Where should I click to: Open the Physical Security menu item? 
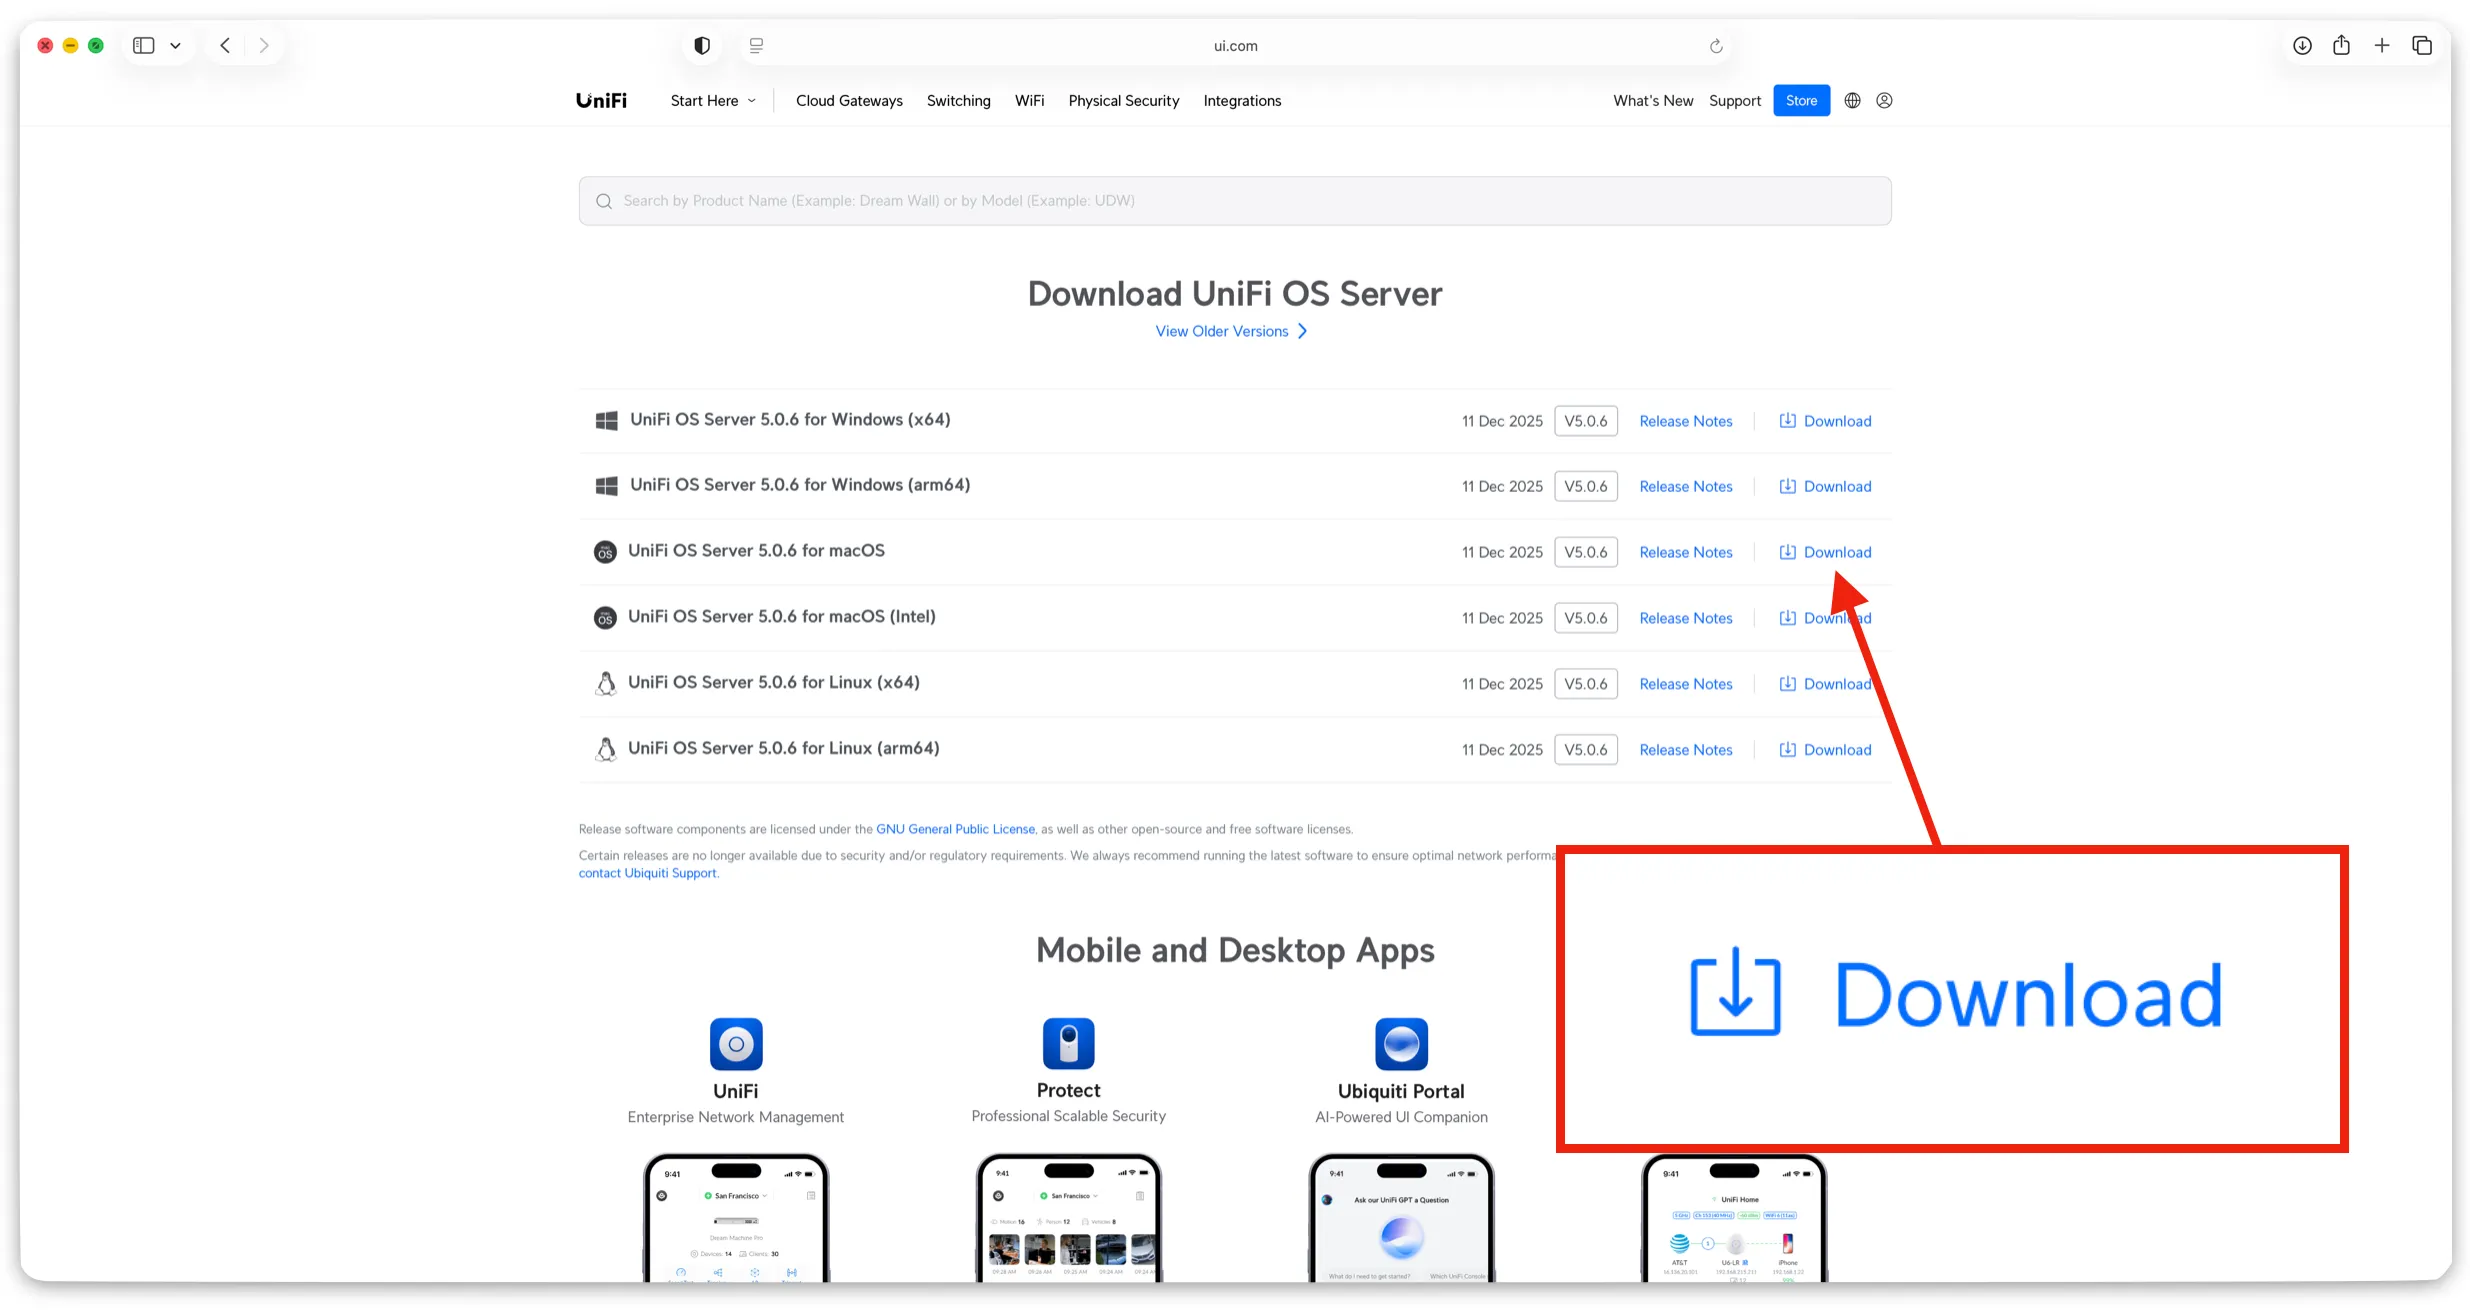[x=1123, y=100]
